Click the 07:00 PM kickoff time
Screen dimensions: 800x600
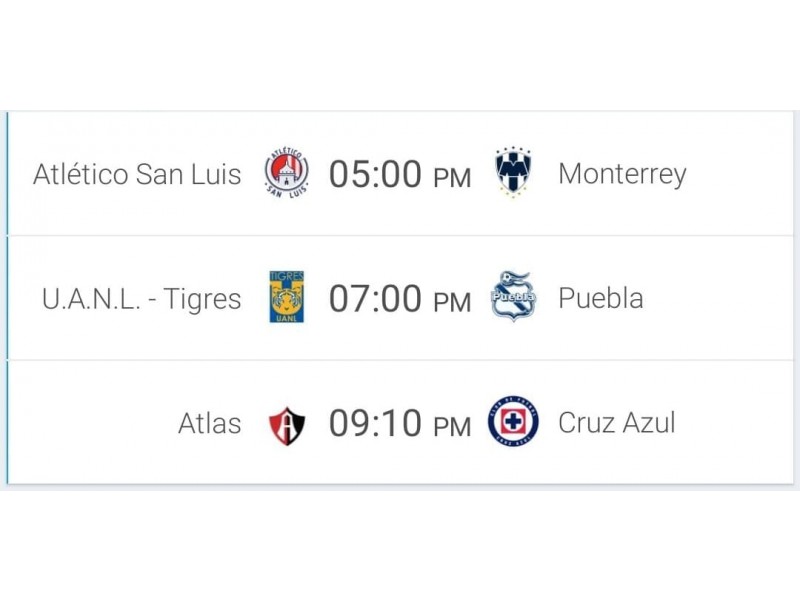point(399,298)
